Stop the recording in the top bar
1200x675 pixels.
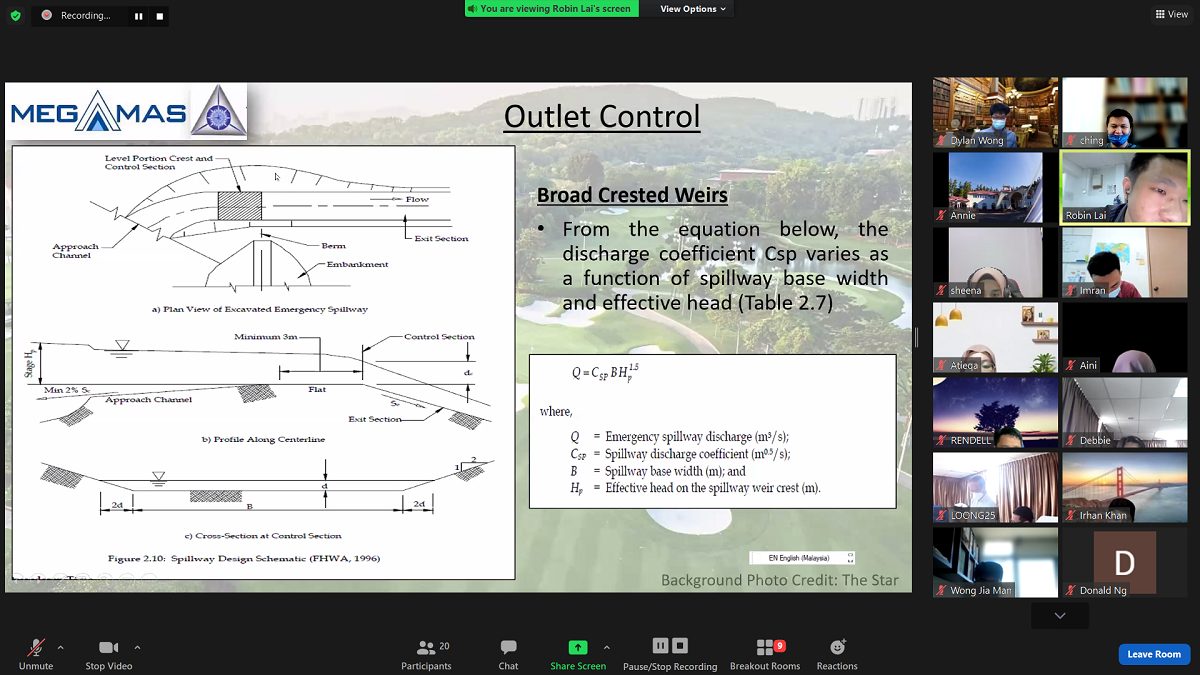tap(160, 16)
